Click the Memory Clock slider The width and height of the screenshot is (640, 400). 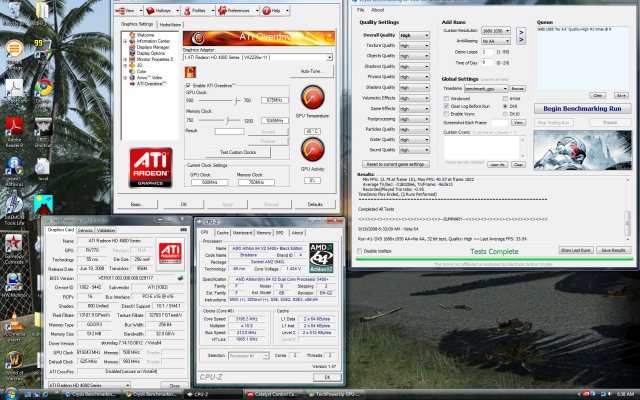(x=227, y=120)
